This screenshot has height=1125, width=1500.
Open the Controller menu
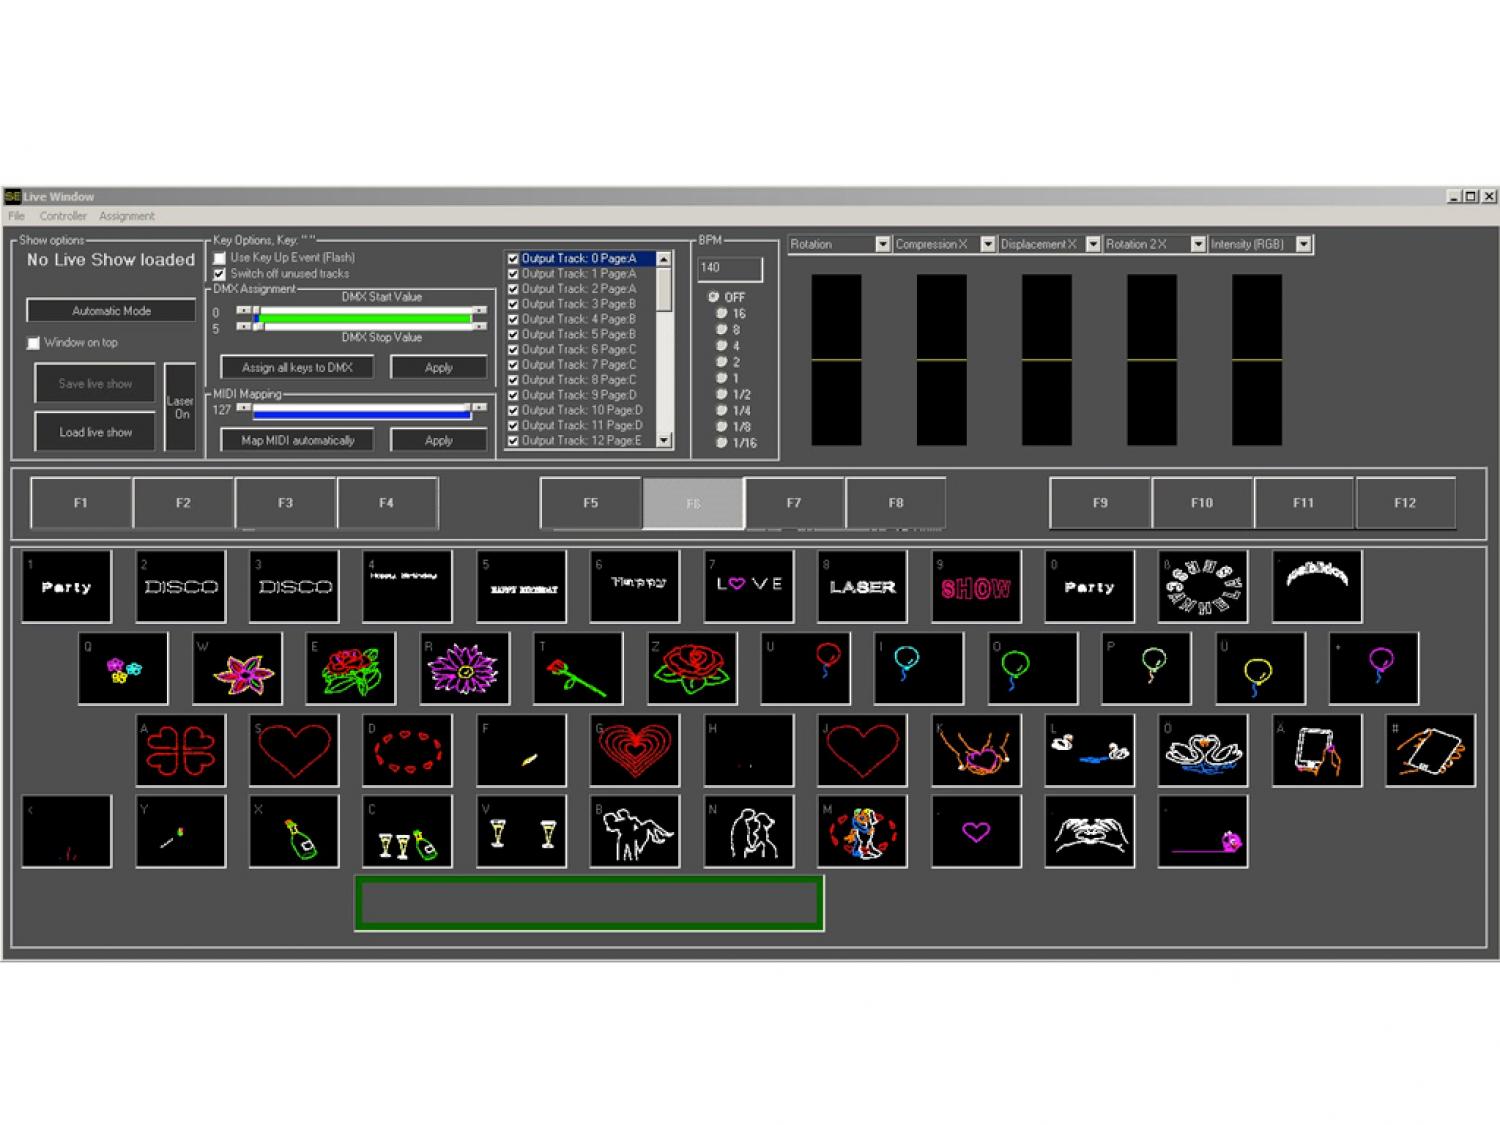63,216
